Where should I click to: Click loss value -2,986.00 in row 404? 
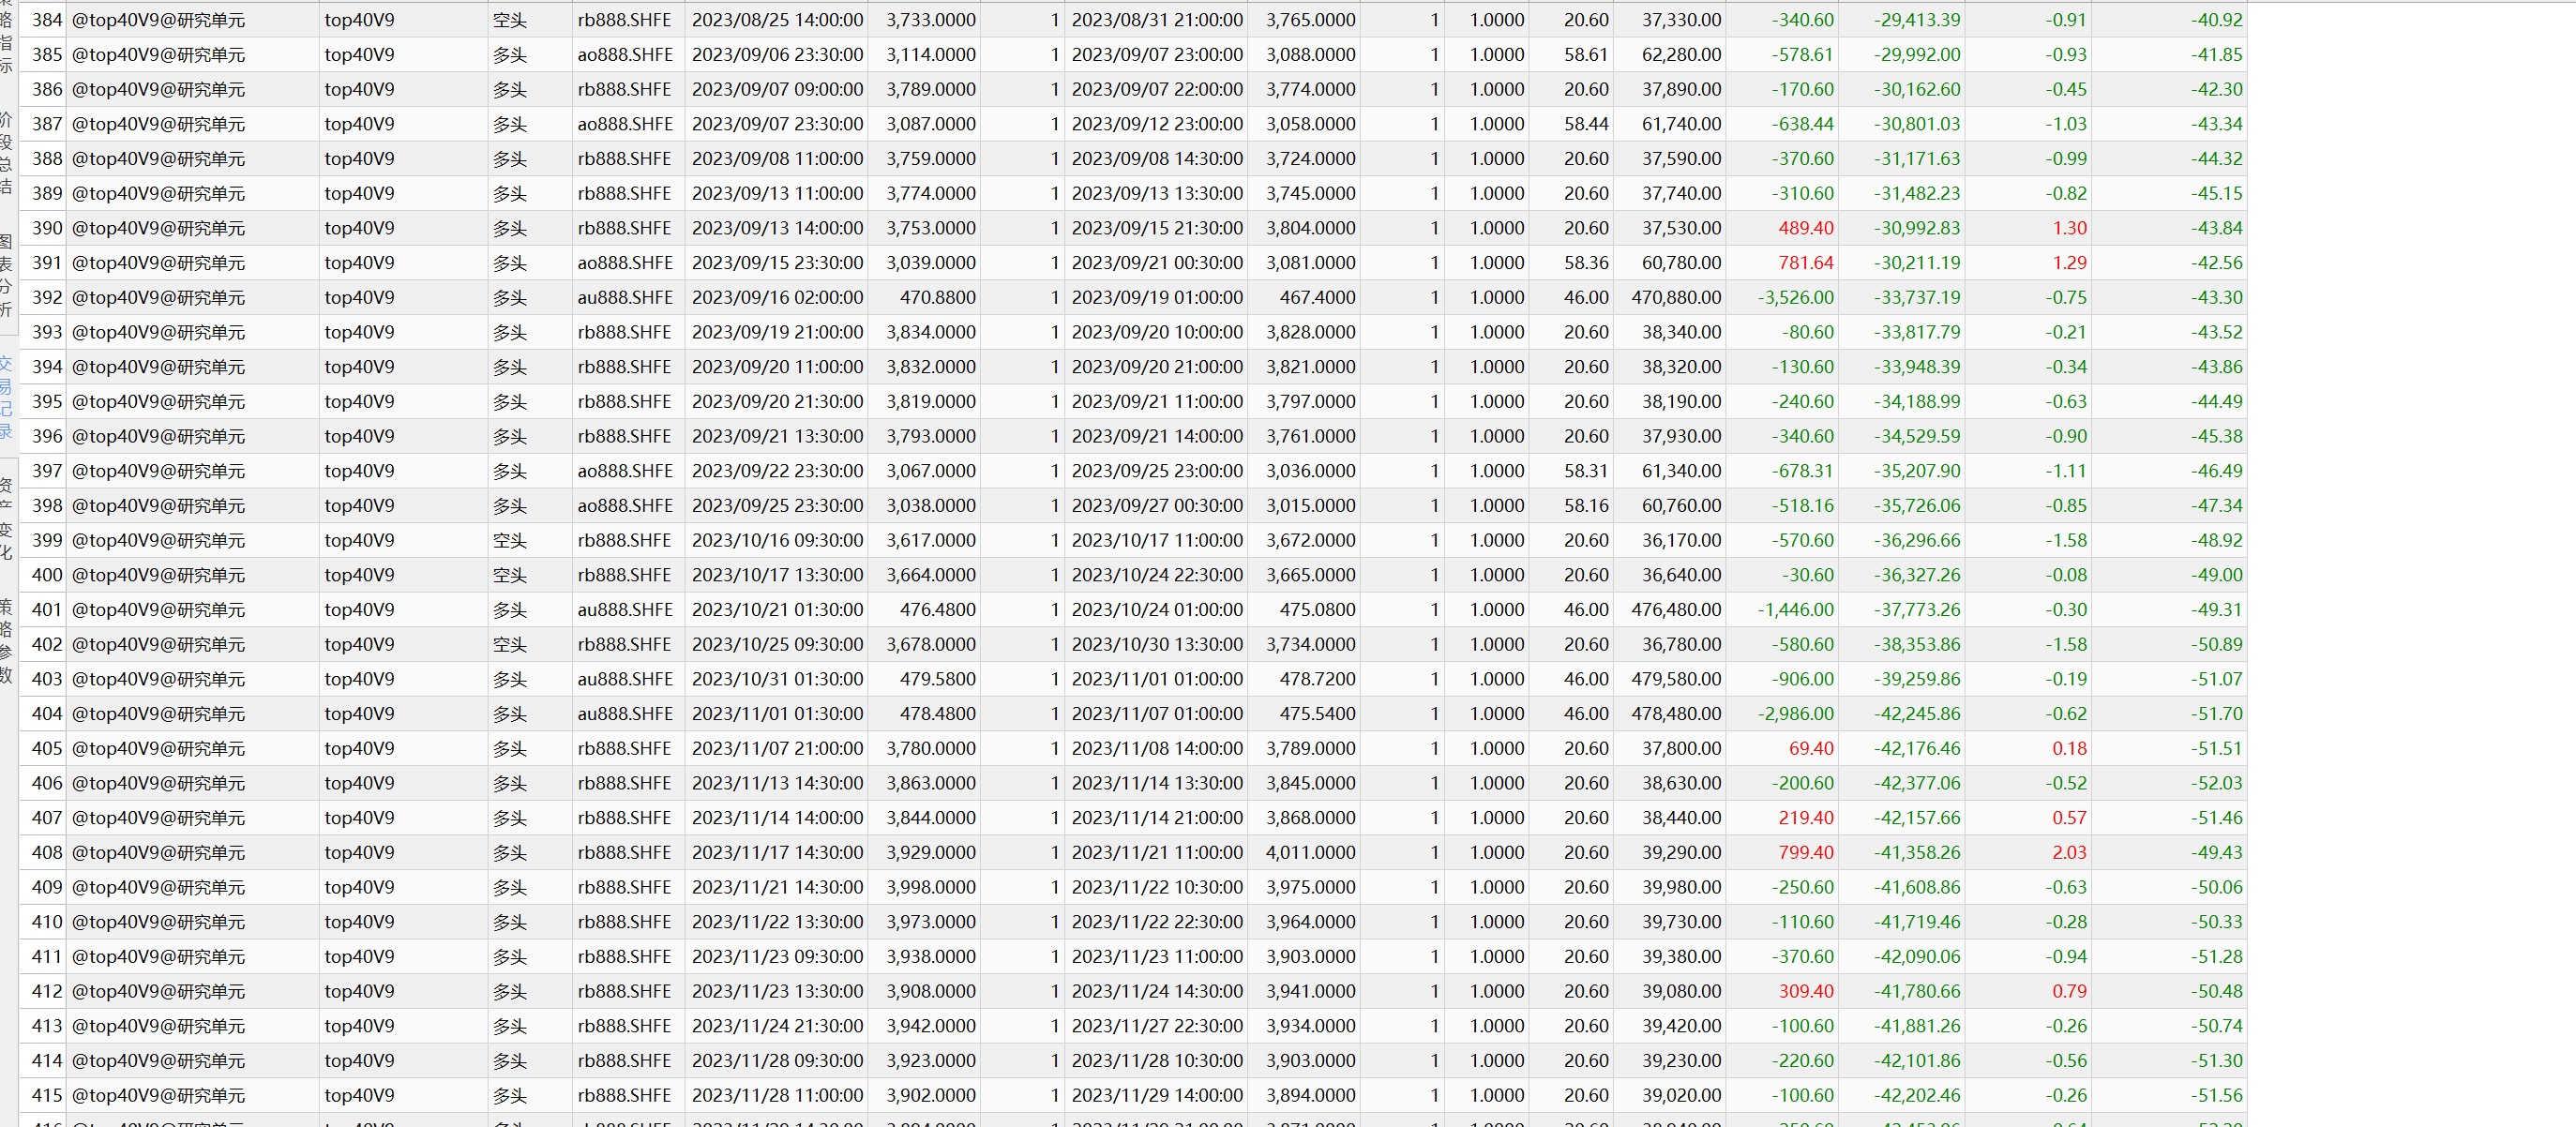click(1795, 714)
